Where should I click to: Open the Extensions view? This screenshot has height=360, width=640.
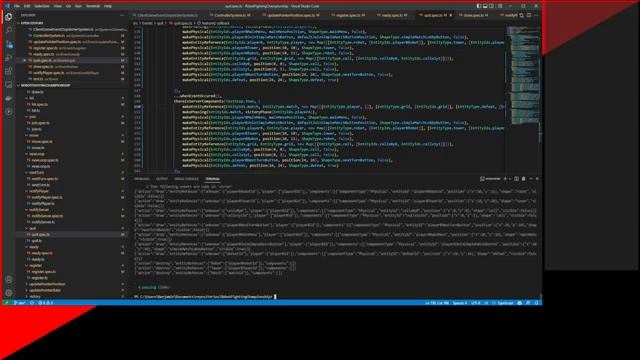pyautogui.click(x=9, y=71)
